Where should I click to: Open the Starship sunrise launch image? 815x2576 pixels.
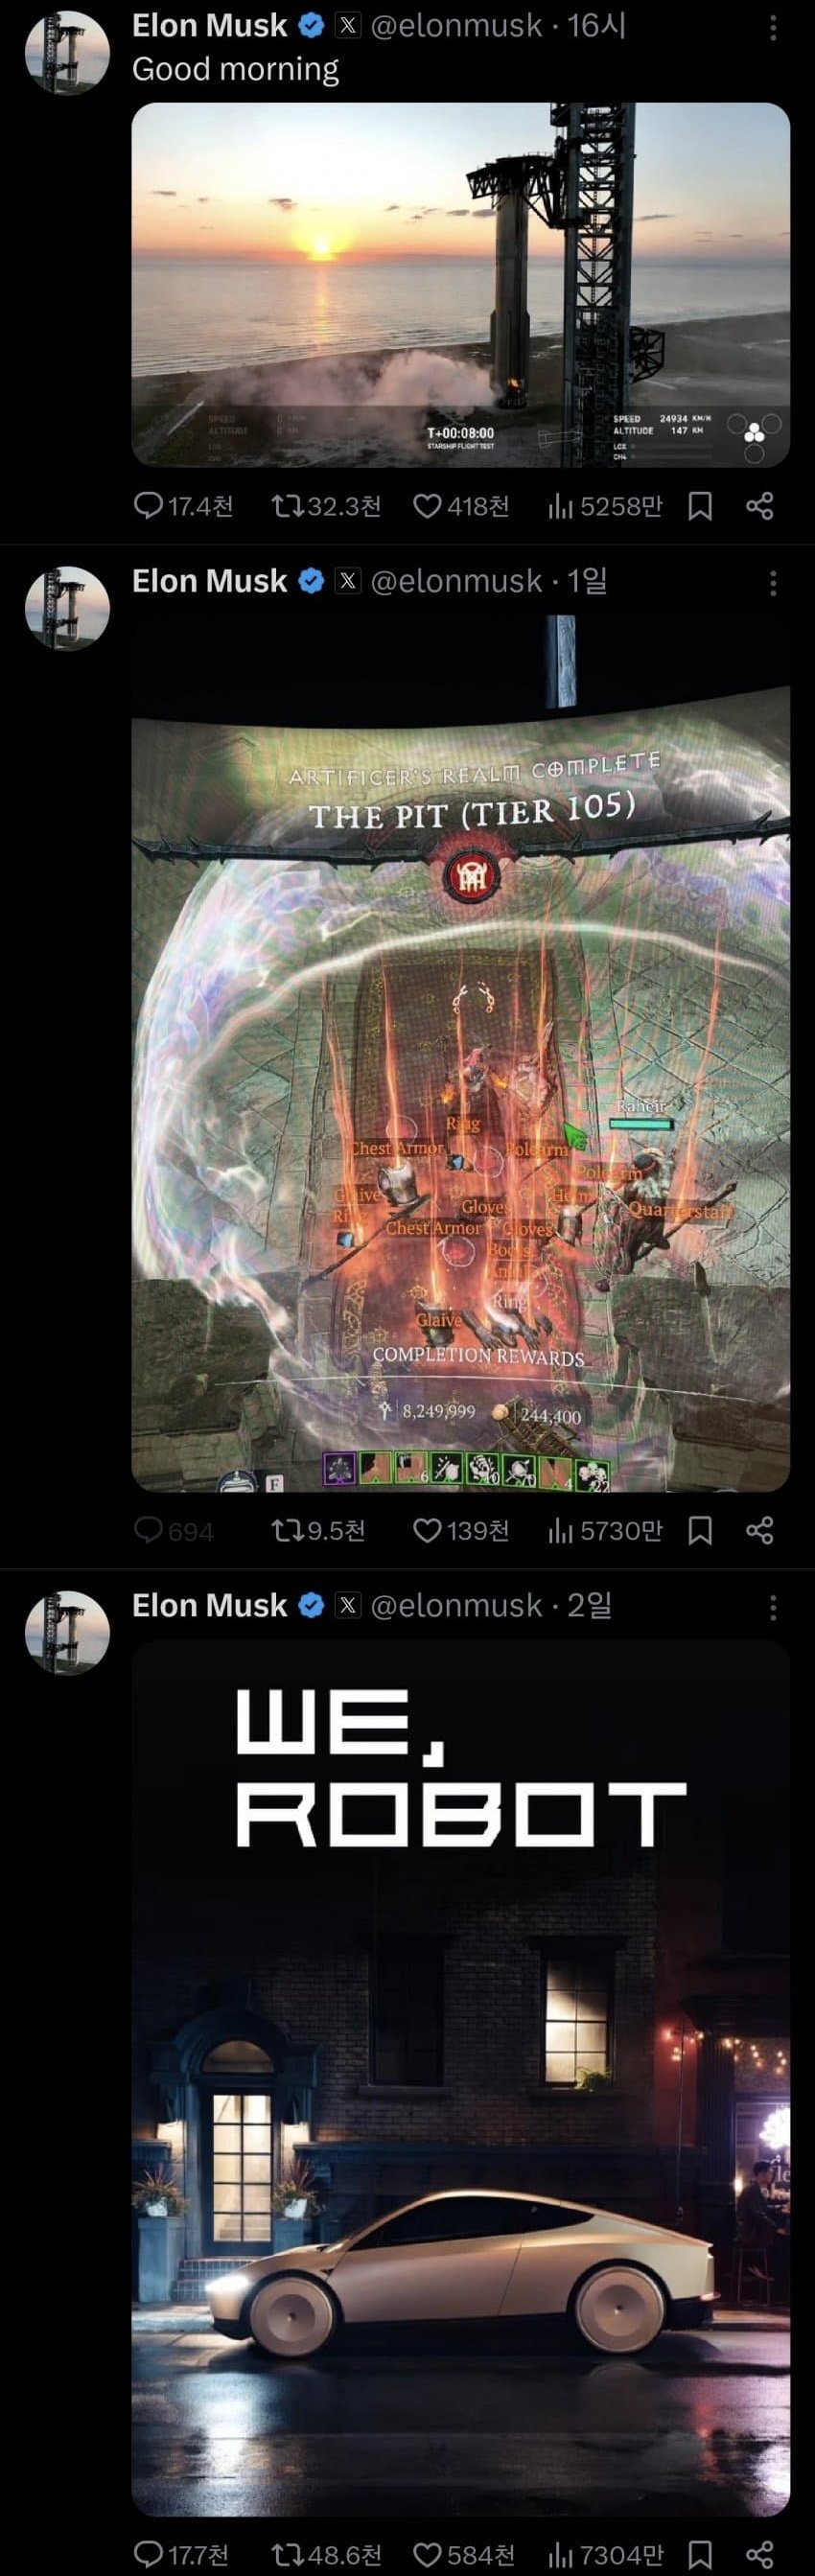coord(461,284)
